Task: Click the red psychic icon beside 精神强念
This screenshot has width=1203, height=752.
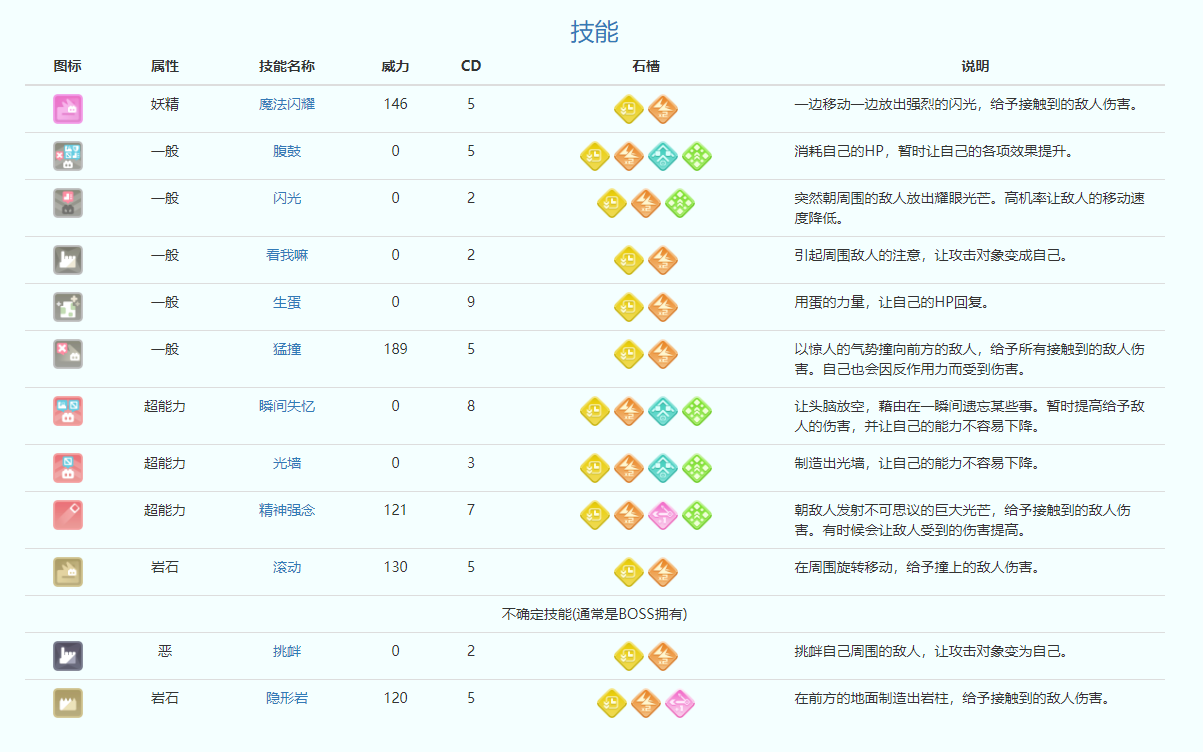Action: tap(67, 515)
